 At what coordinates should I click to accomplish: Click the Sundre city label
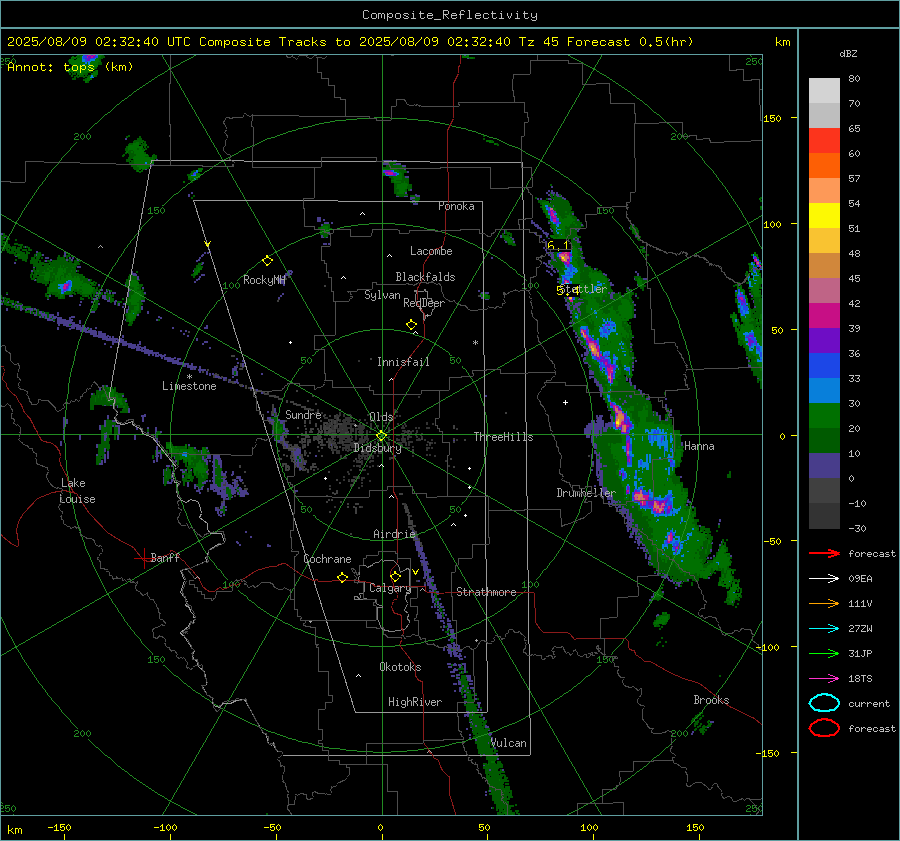pyautogui.click(x=304, y=415)
